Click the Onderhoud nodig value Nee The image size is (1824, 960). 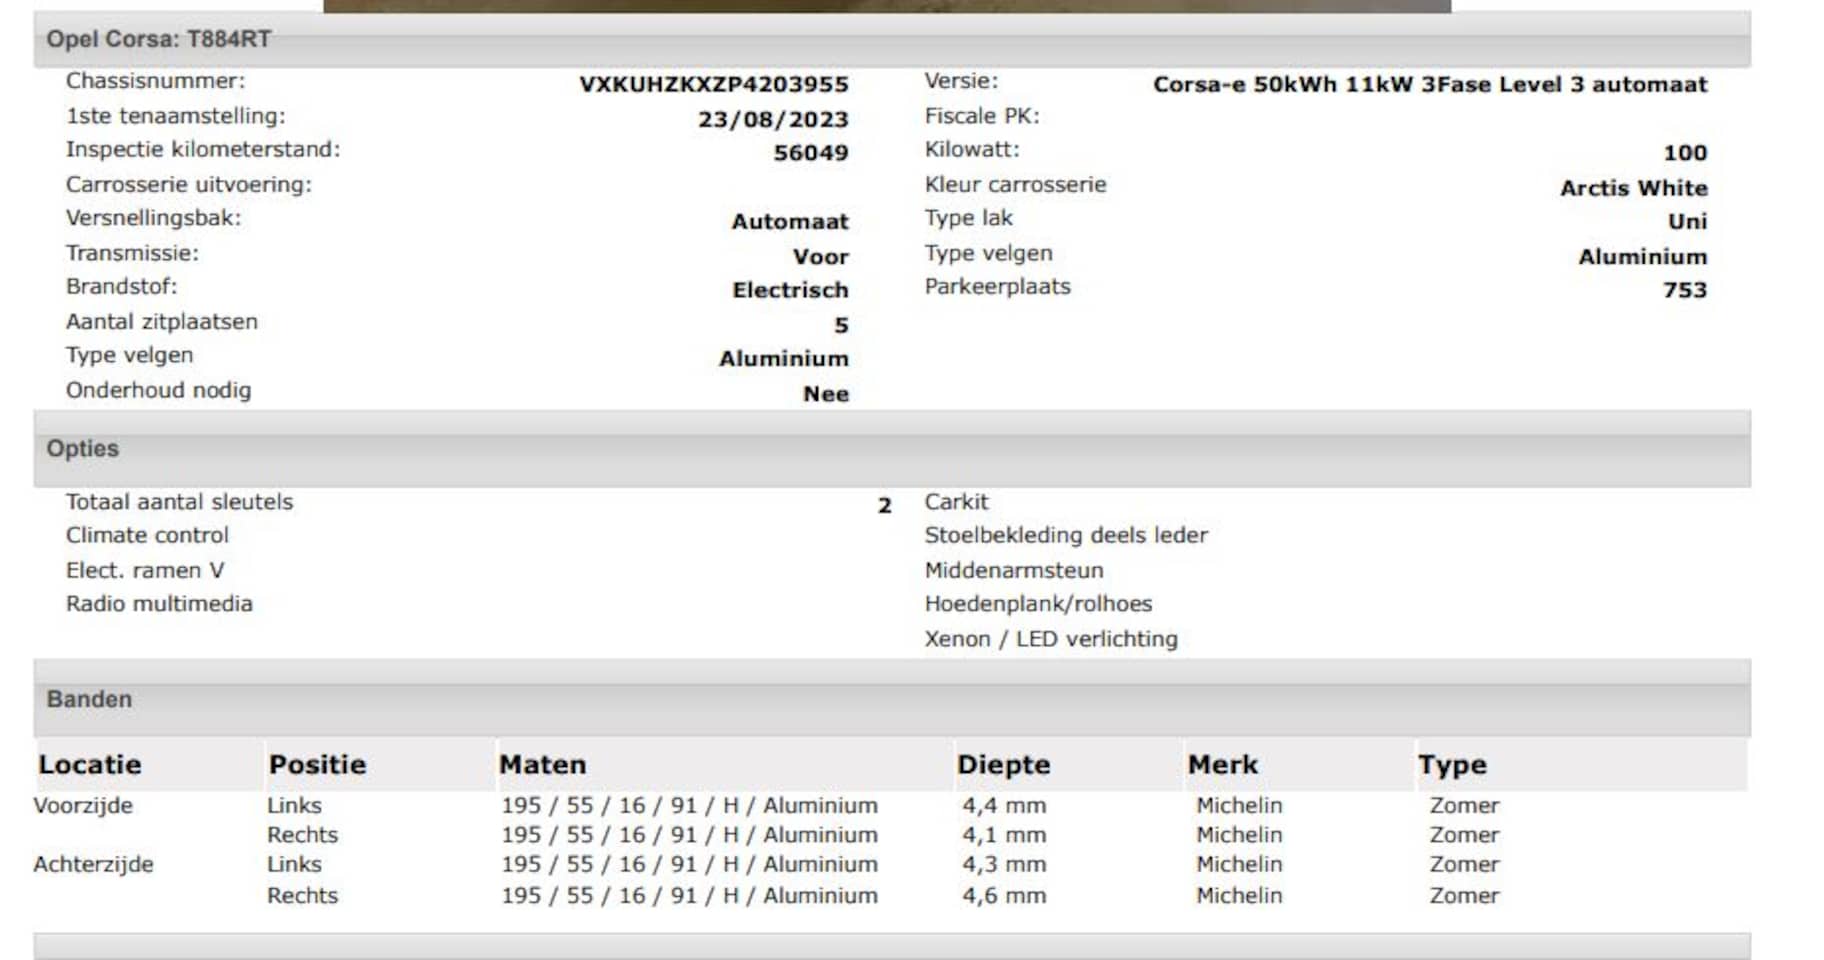tap(826, 394)
